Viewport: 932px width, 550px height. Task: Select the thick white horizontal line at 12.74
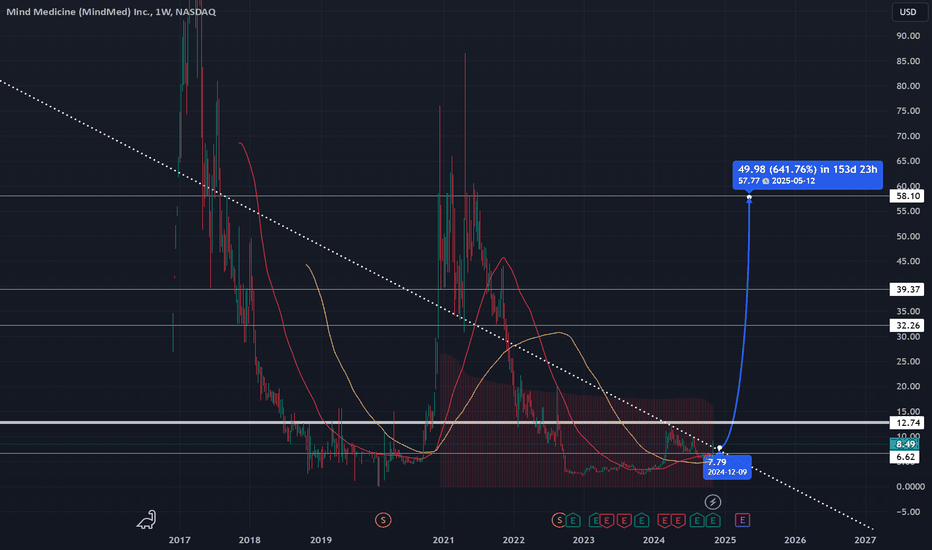click(445, 423)
